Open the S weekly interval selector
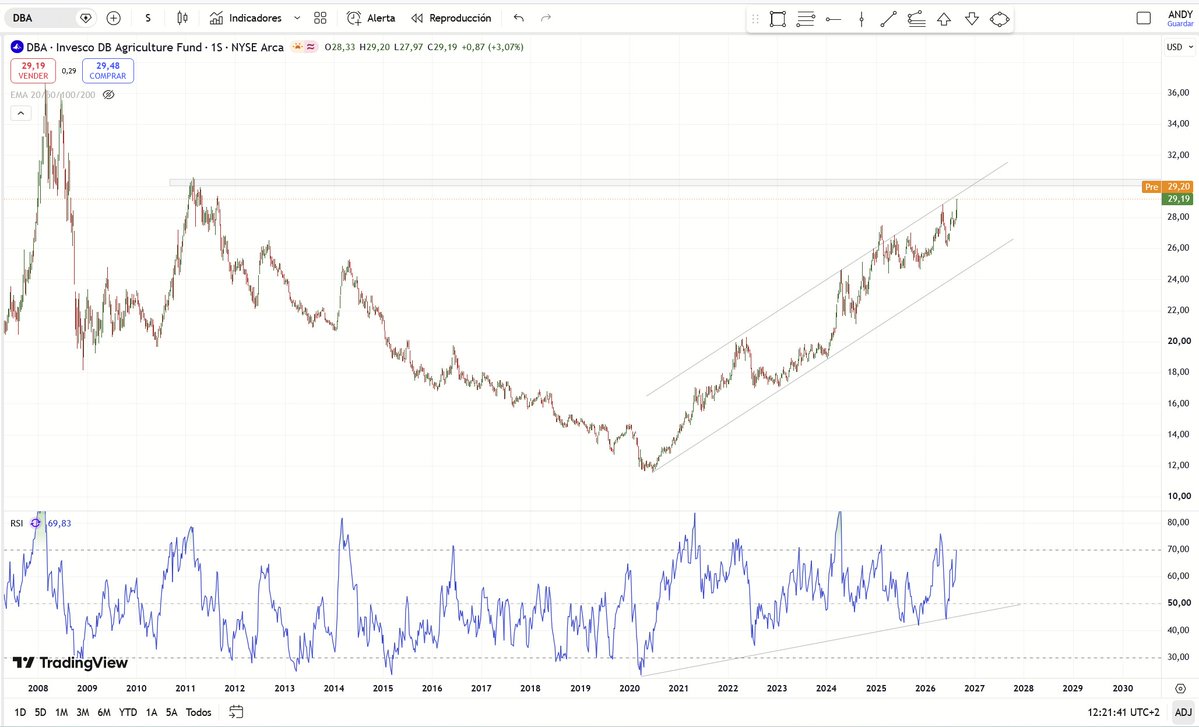 pyautogui.click(x=148, y=18)
